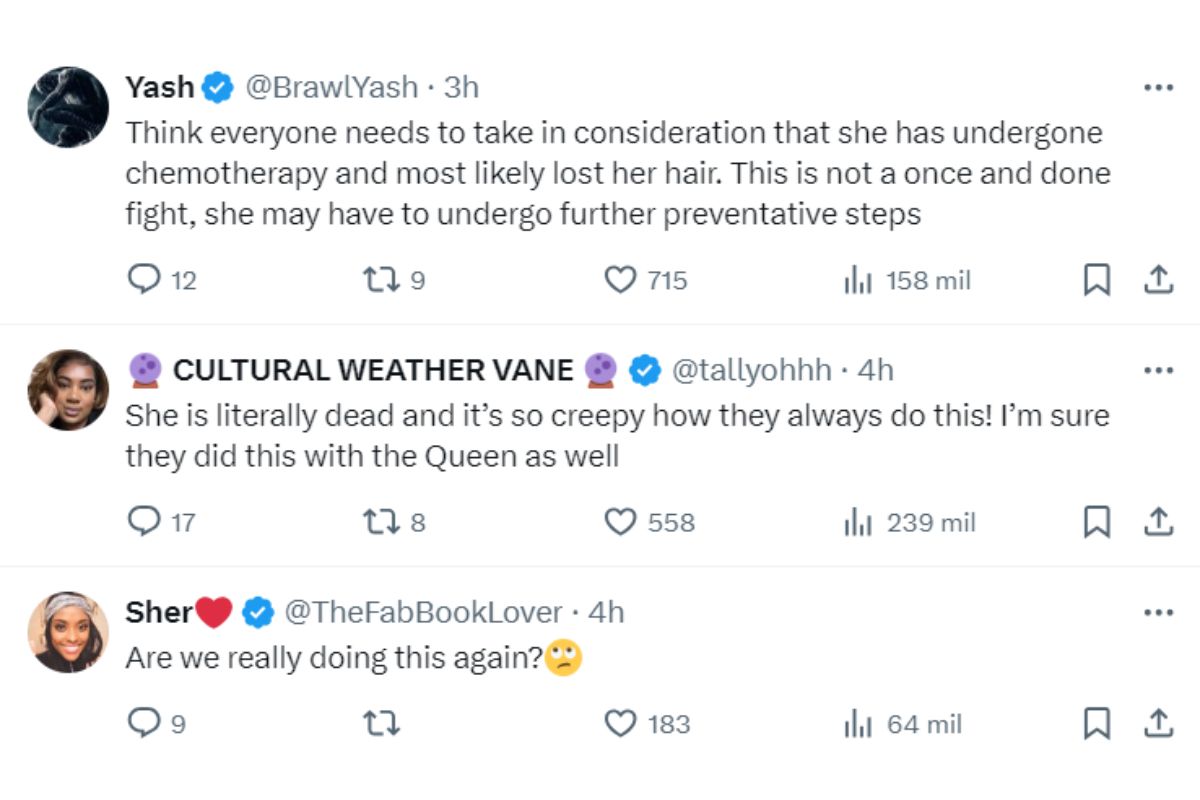
Task: Share Yash's tweet
Action: [1157, 281]
